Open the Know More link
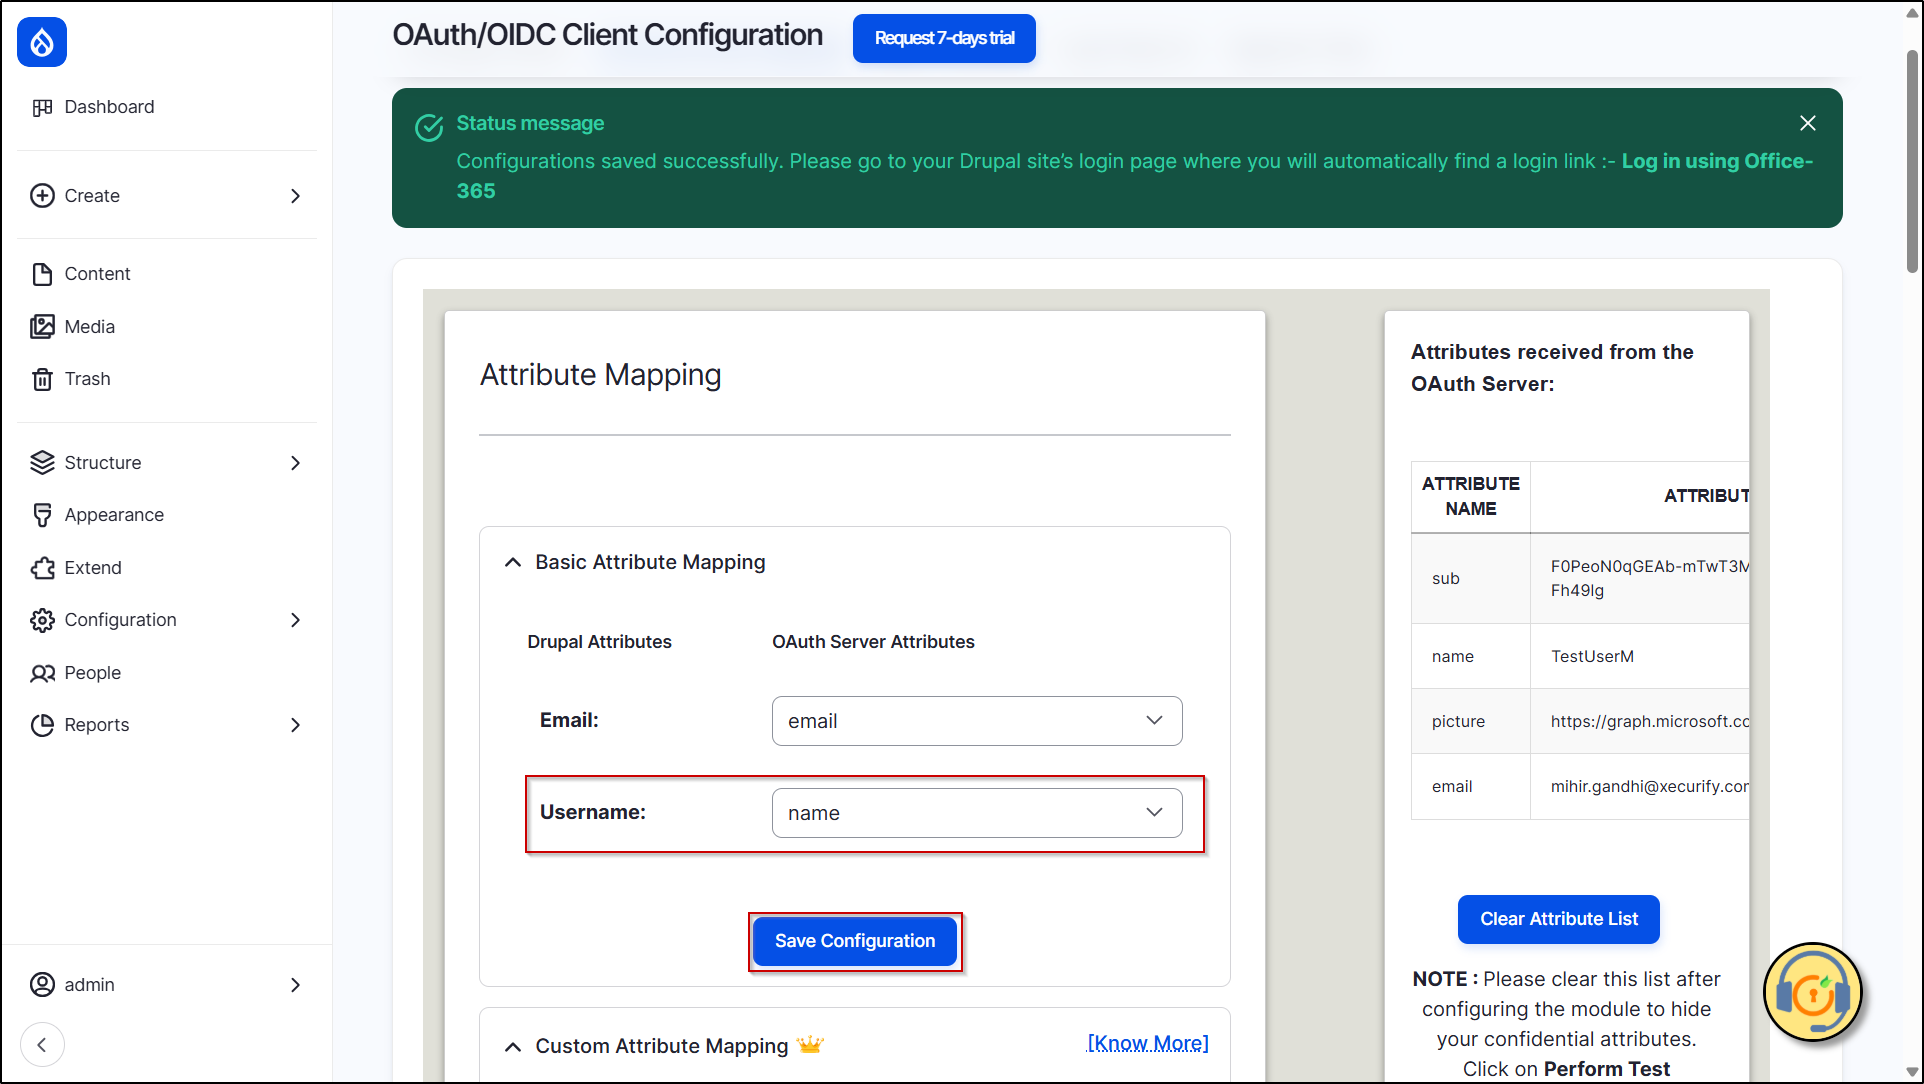1924x1084 pixels. [x=1147, y=1043]
